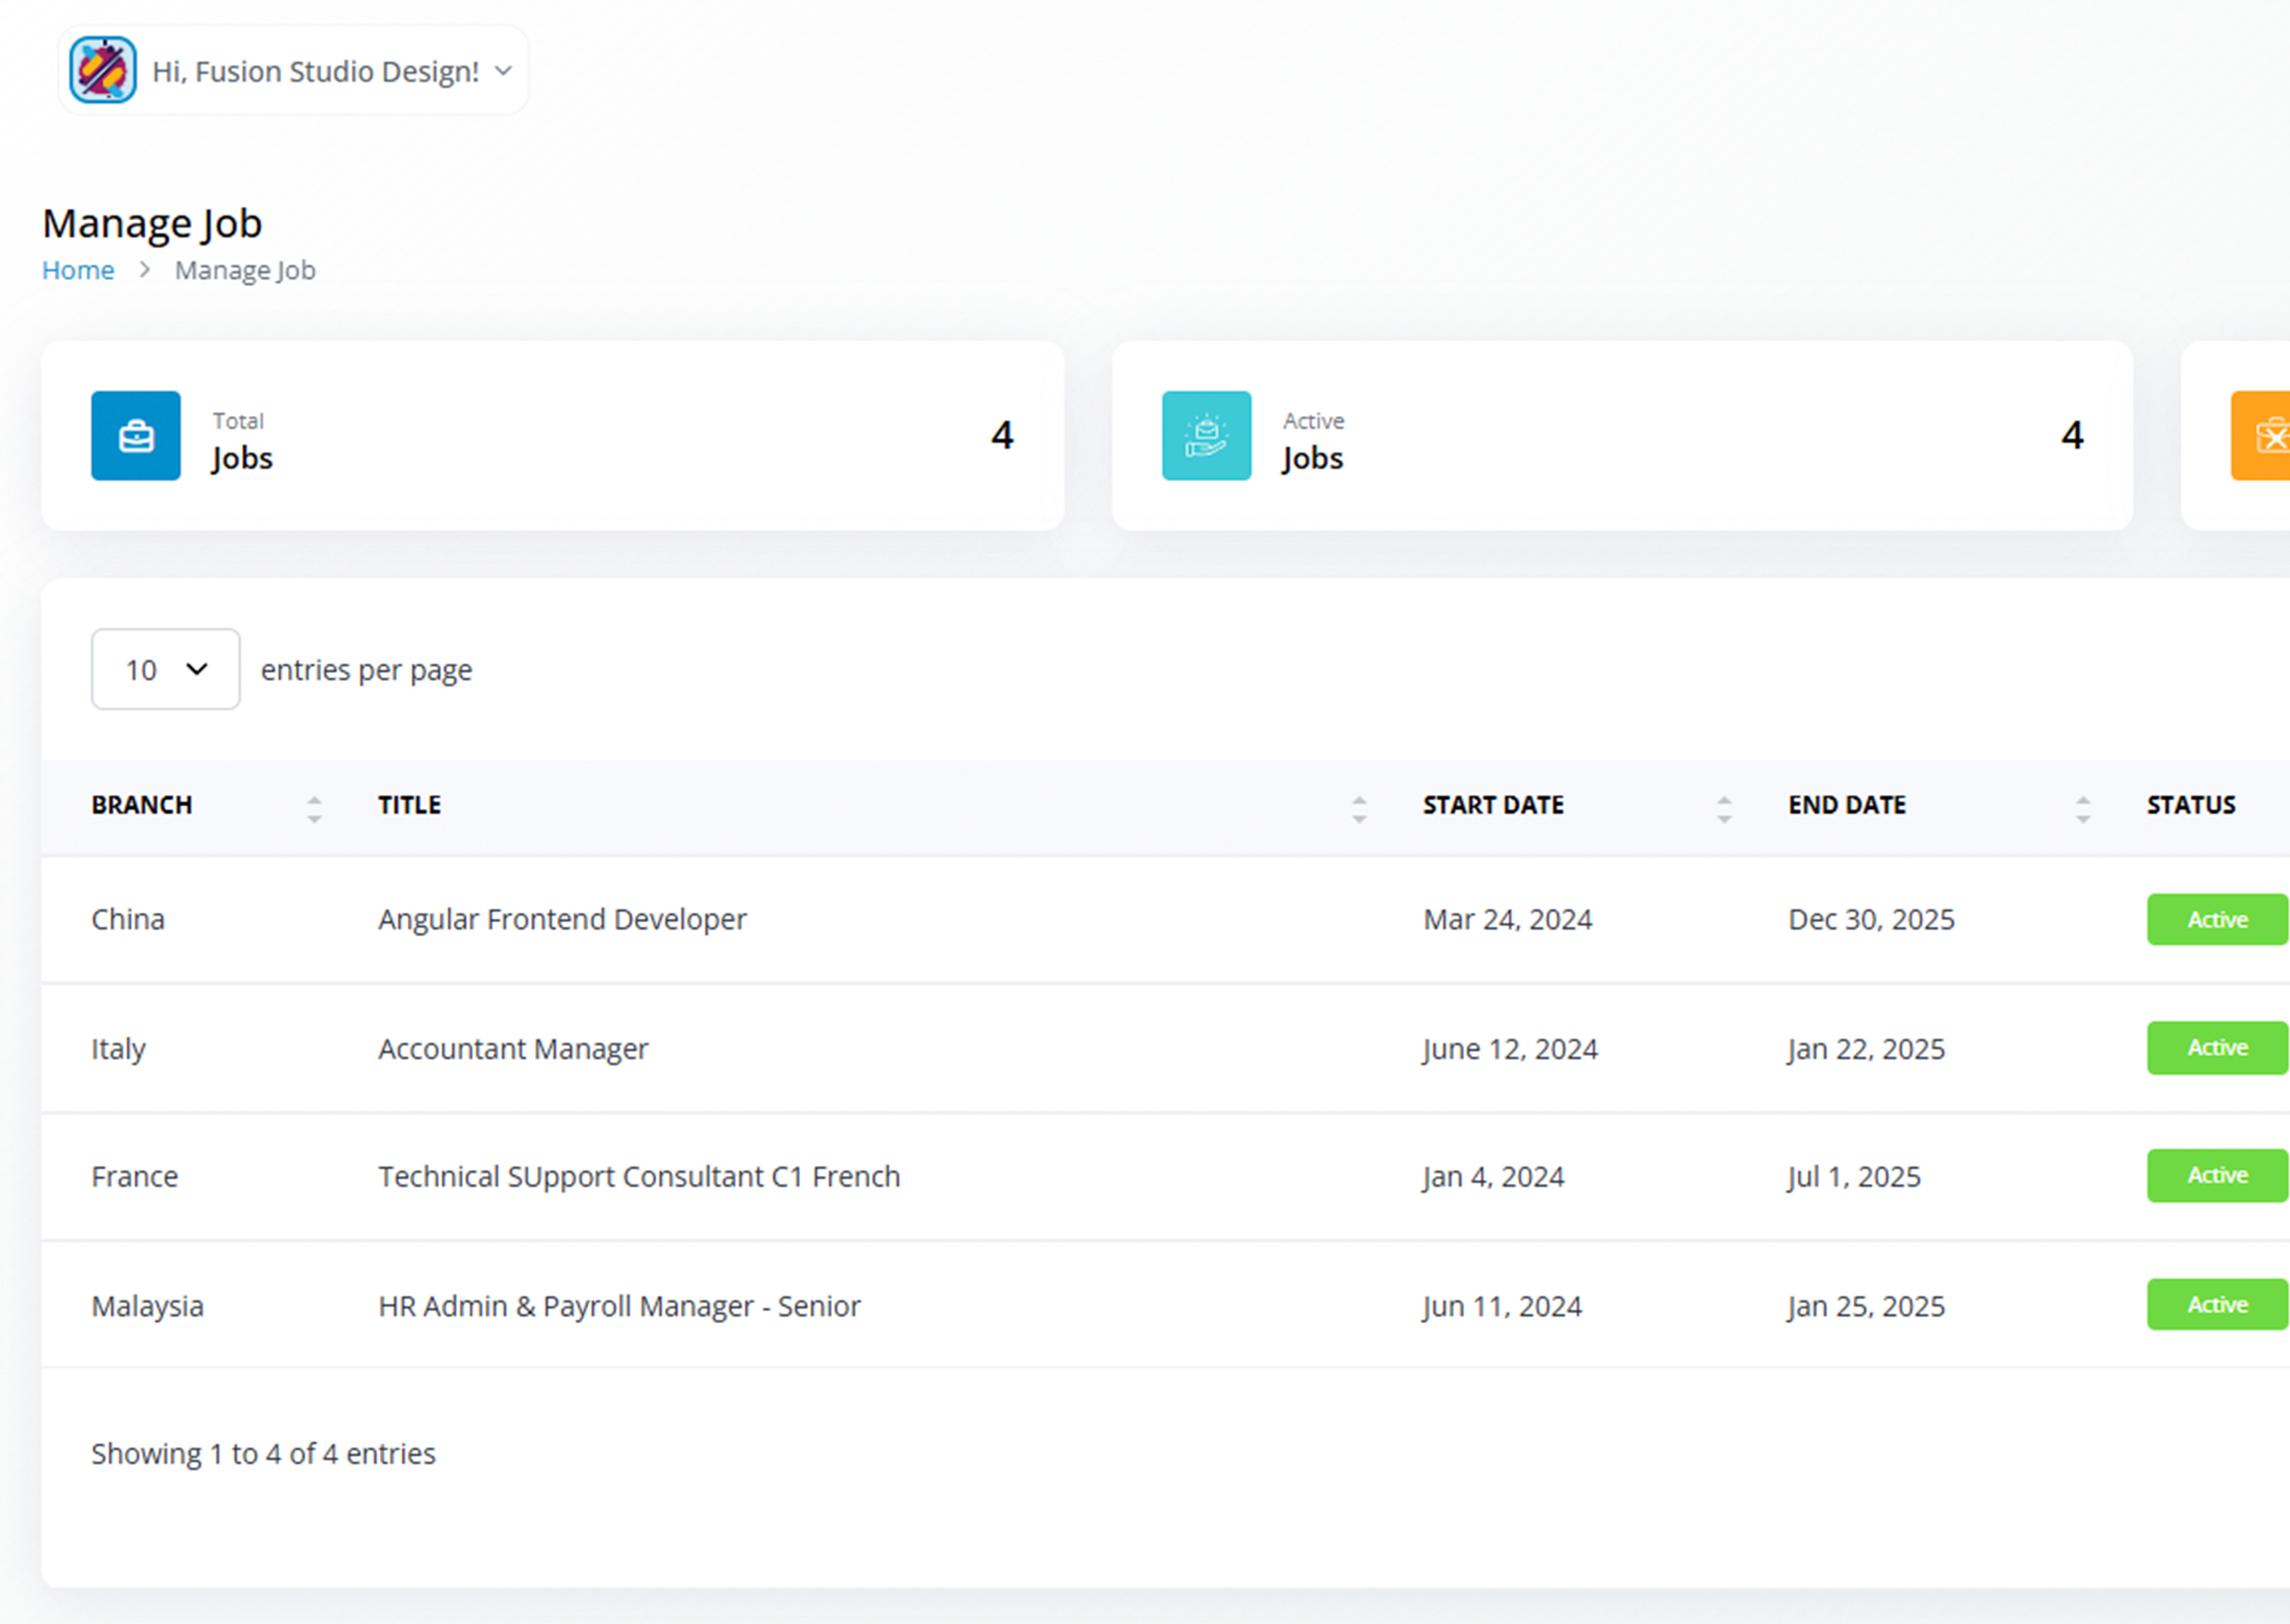
Task: Sort by Start Date column arrows
Action: pos(1724,809)
